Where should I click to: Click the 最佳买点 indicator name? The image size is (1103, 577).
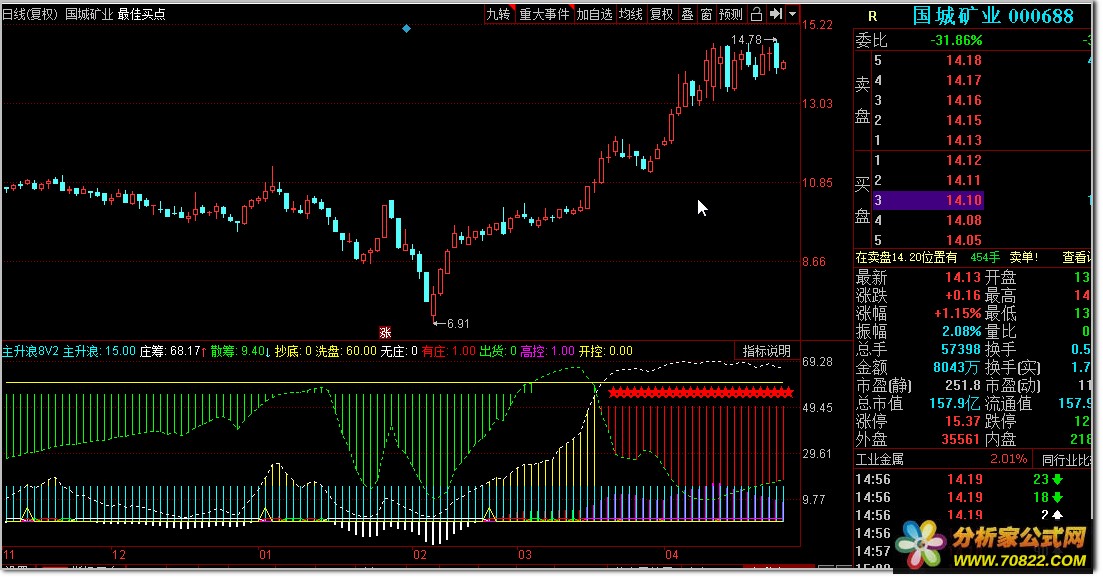141,14
